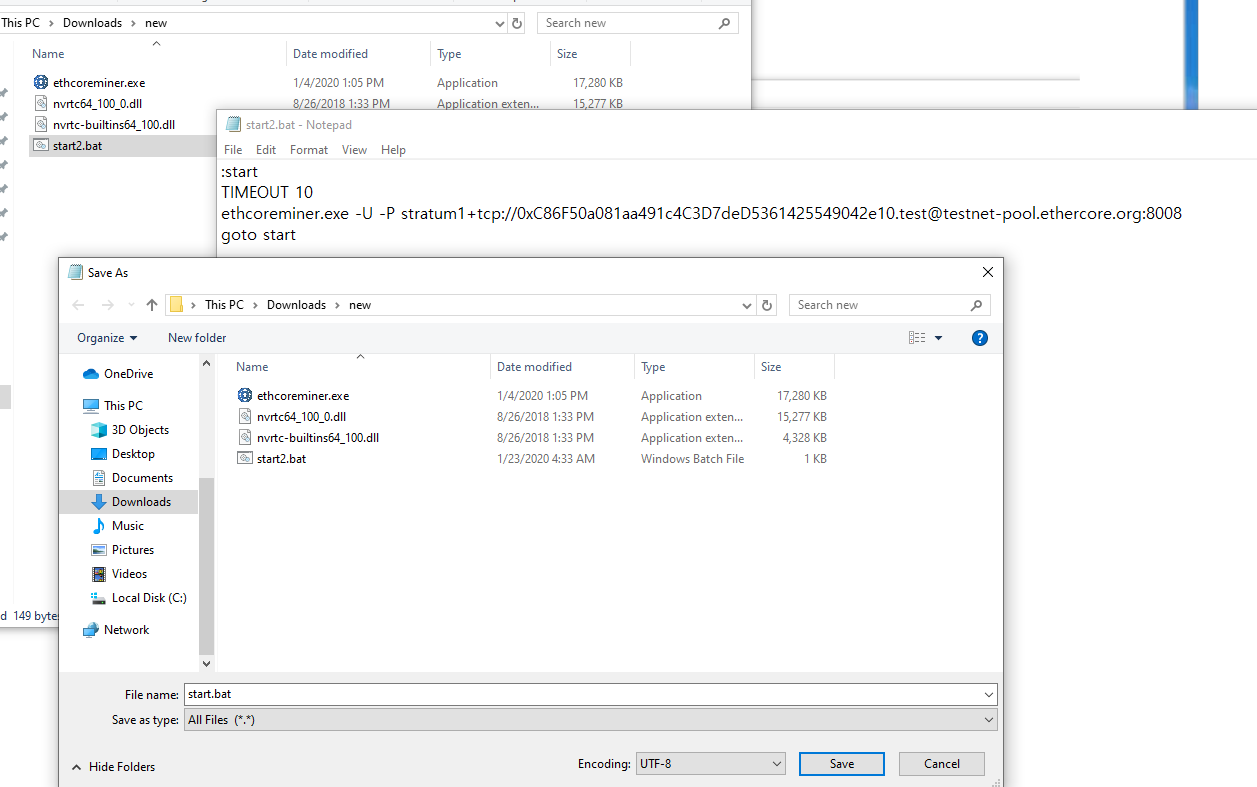This screenshot has width=1257, height=787.
Task: Click the File name input field
Action: (583, 694)
